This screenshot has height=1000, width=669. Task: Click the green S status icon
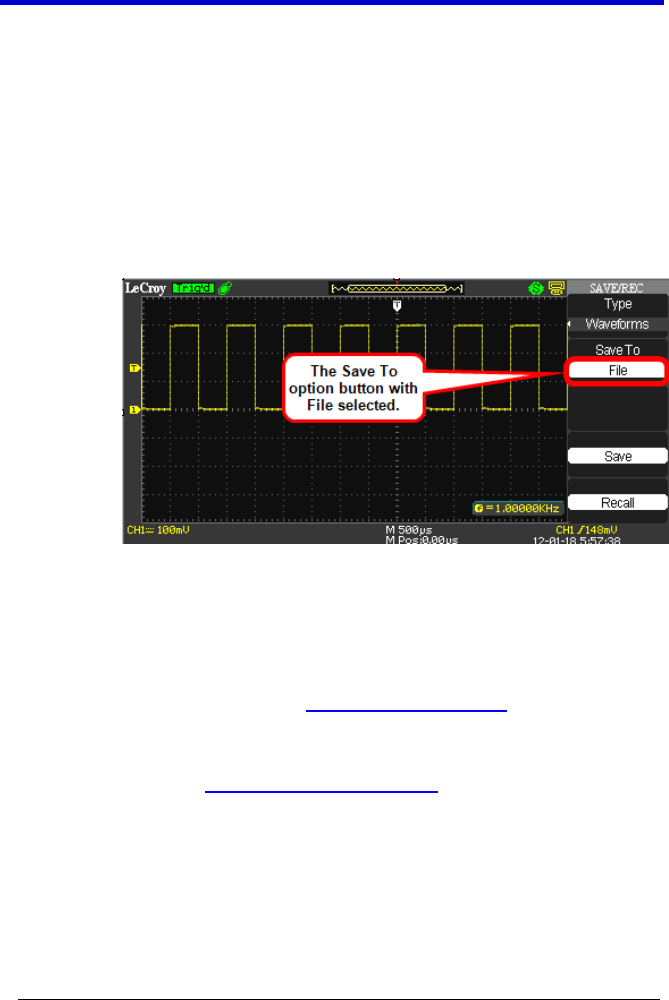[536, 288]
